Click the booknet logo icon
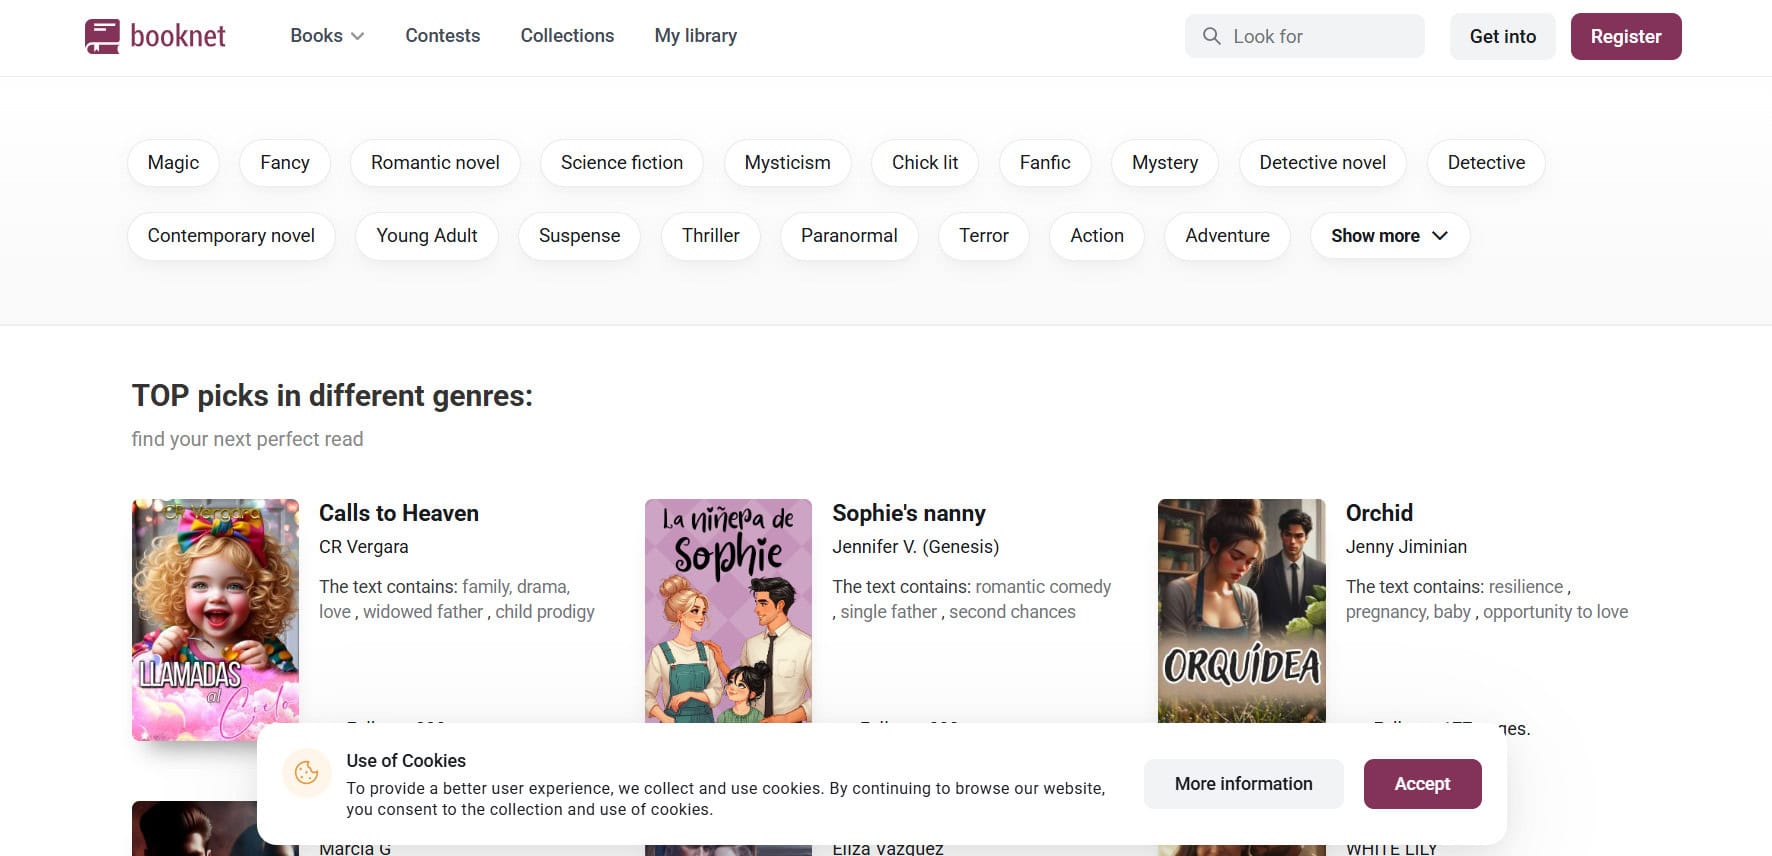The width and height of the screenshot is (1772, 856). pyautogui.click(x=102, y=37)
